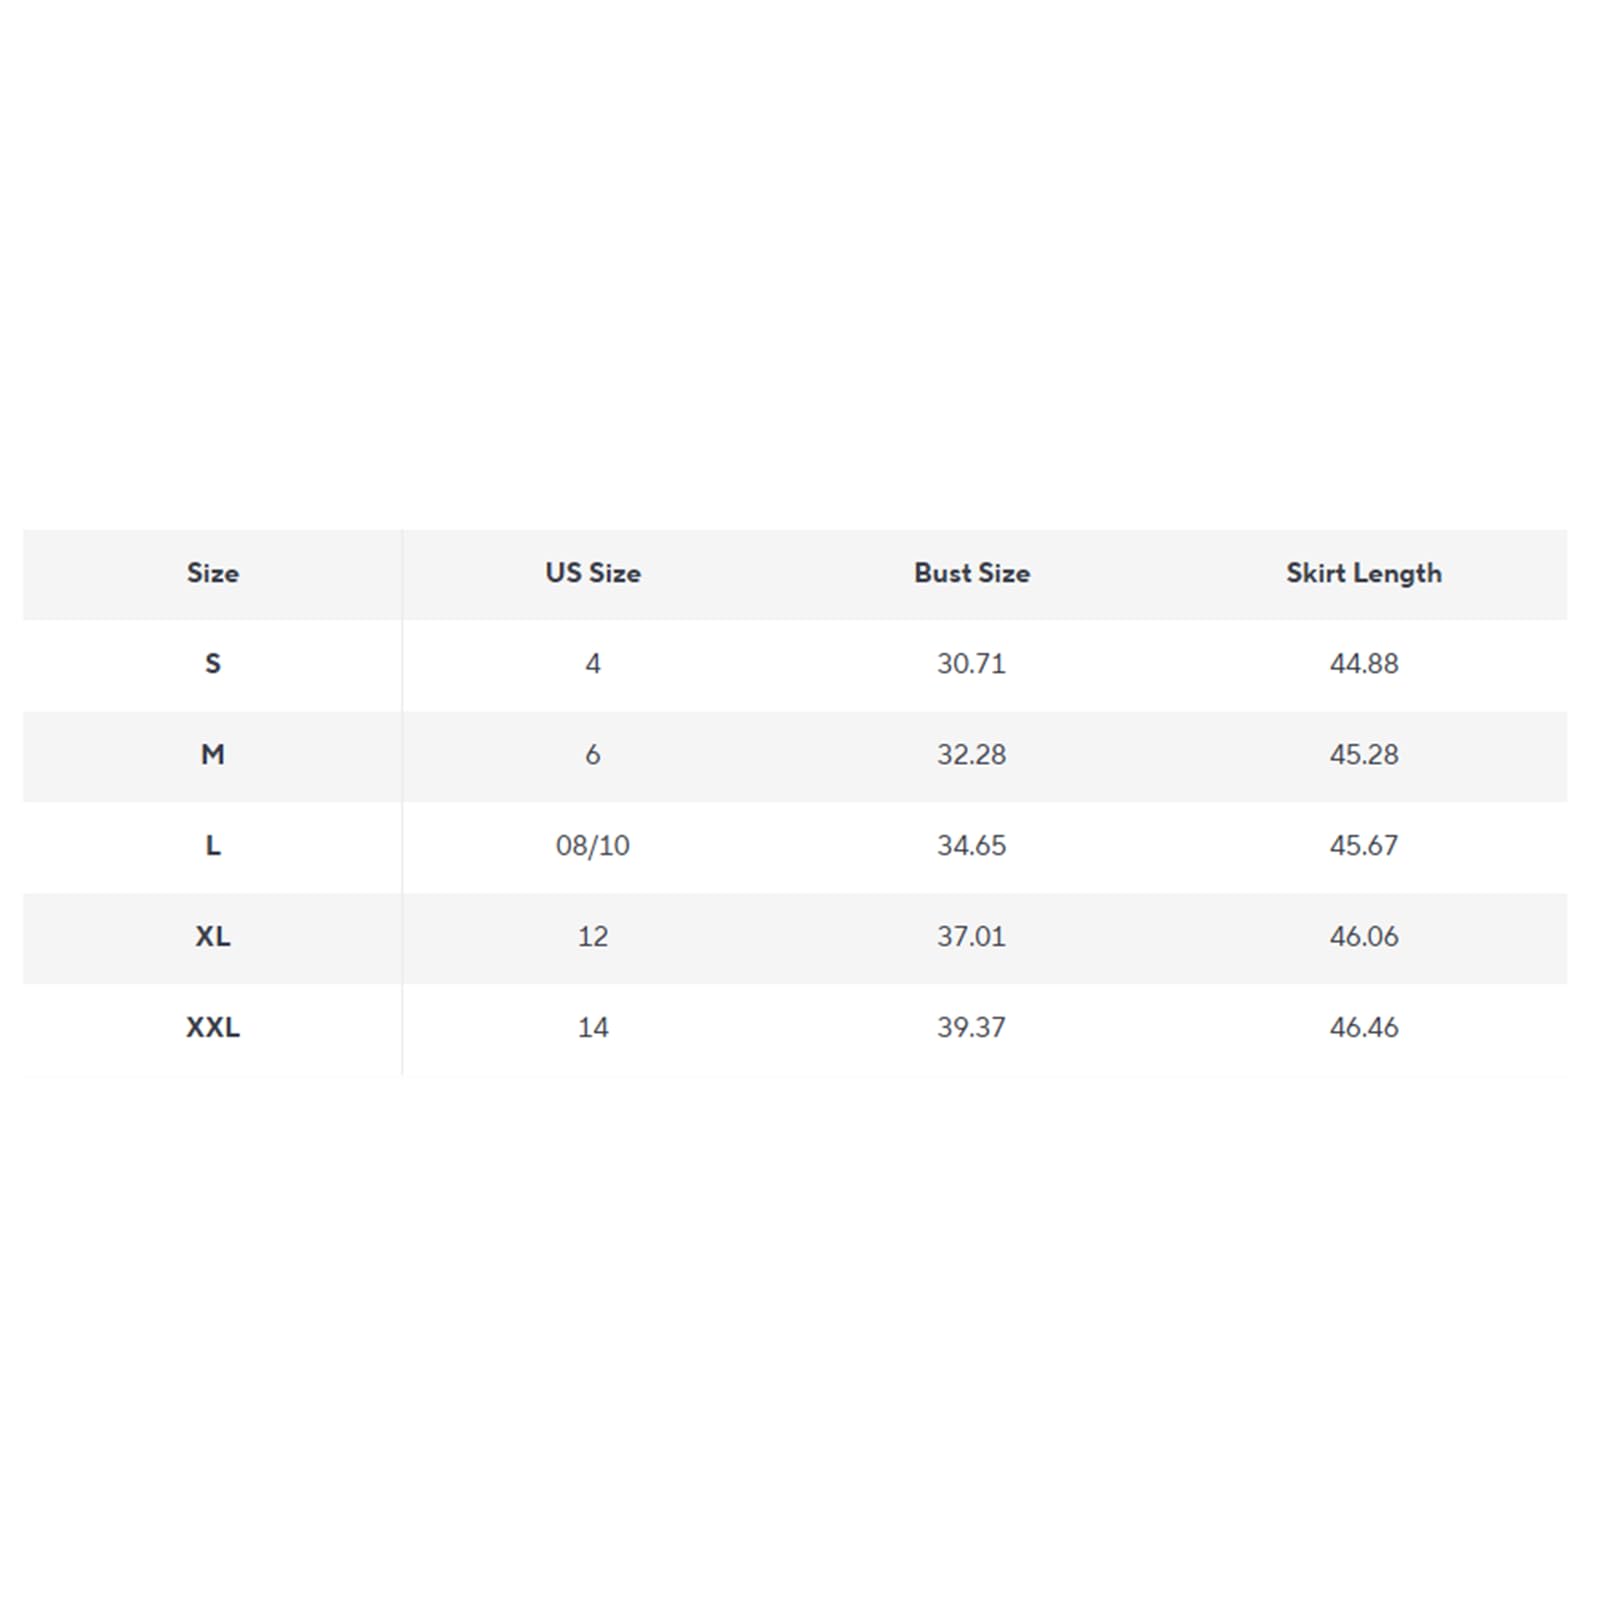Click skirt length value 44.88
Image resolution: width=1600 pixels, height=1600 pixels.
1364,664
